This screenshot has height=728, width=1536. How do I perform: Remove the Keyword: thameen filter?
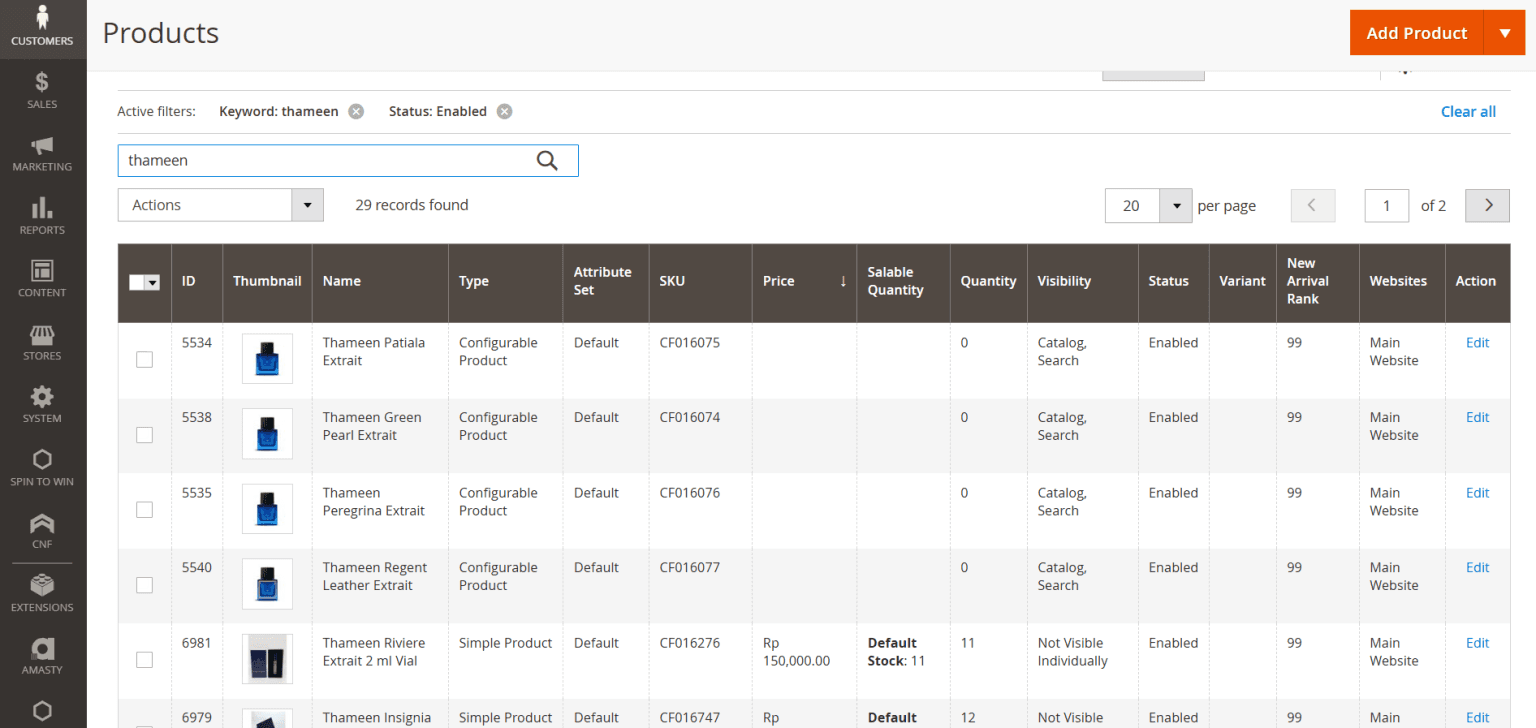356,111
